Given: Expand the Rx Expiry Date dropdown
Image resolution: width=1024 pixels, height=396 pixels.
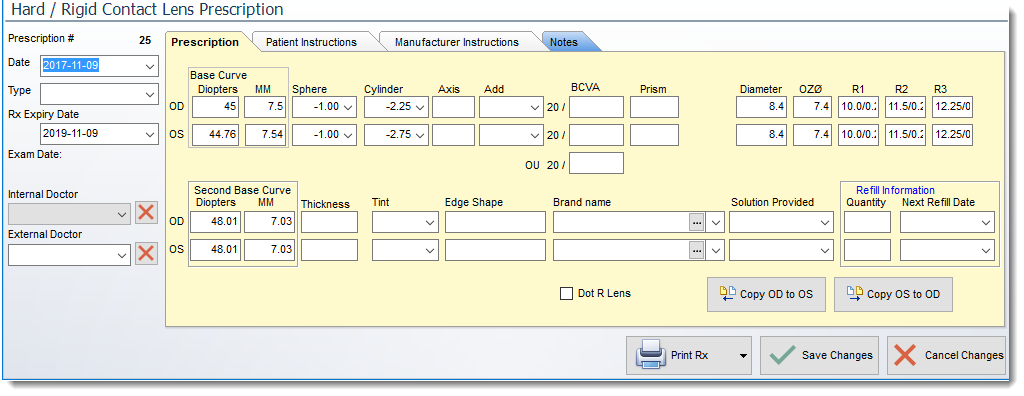Looking at the screenshot, I should 150,135.
